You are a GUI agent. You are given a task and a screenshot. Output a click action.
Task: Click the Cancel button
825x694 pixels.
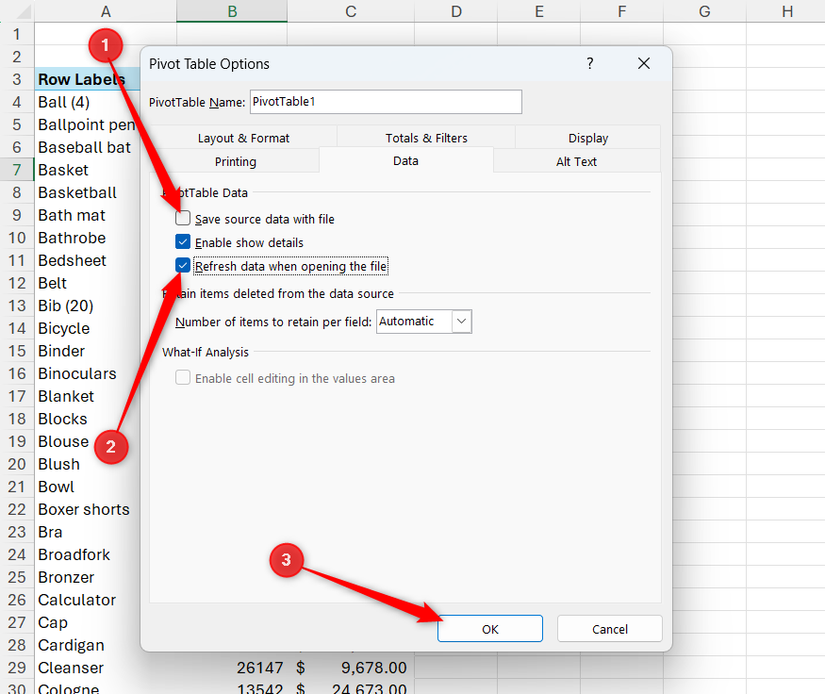click(609, 628)
